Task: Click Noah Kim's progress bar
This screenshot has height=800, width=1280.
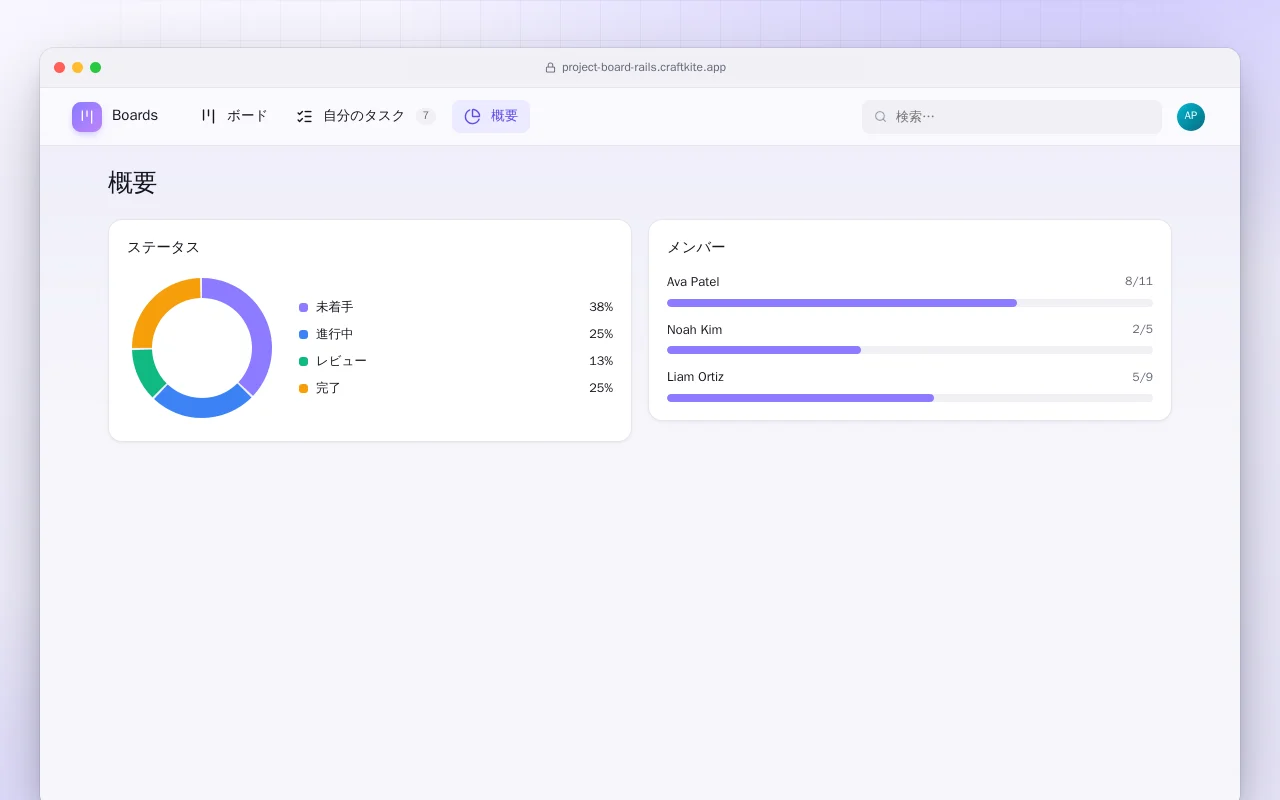Action: (x=910, y=350)
